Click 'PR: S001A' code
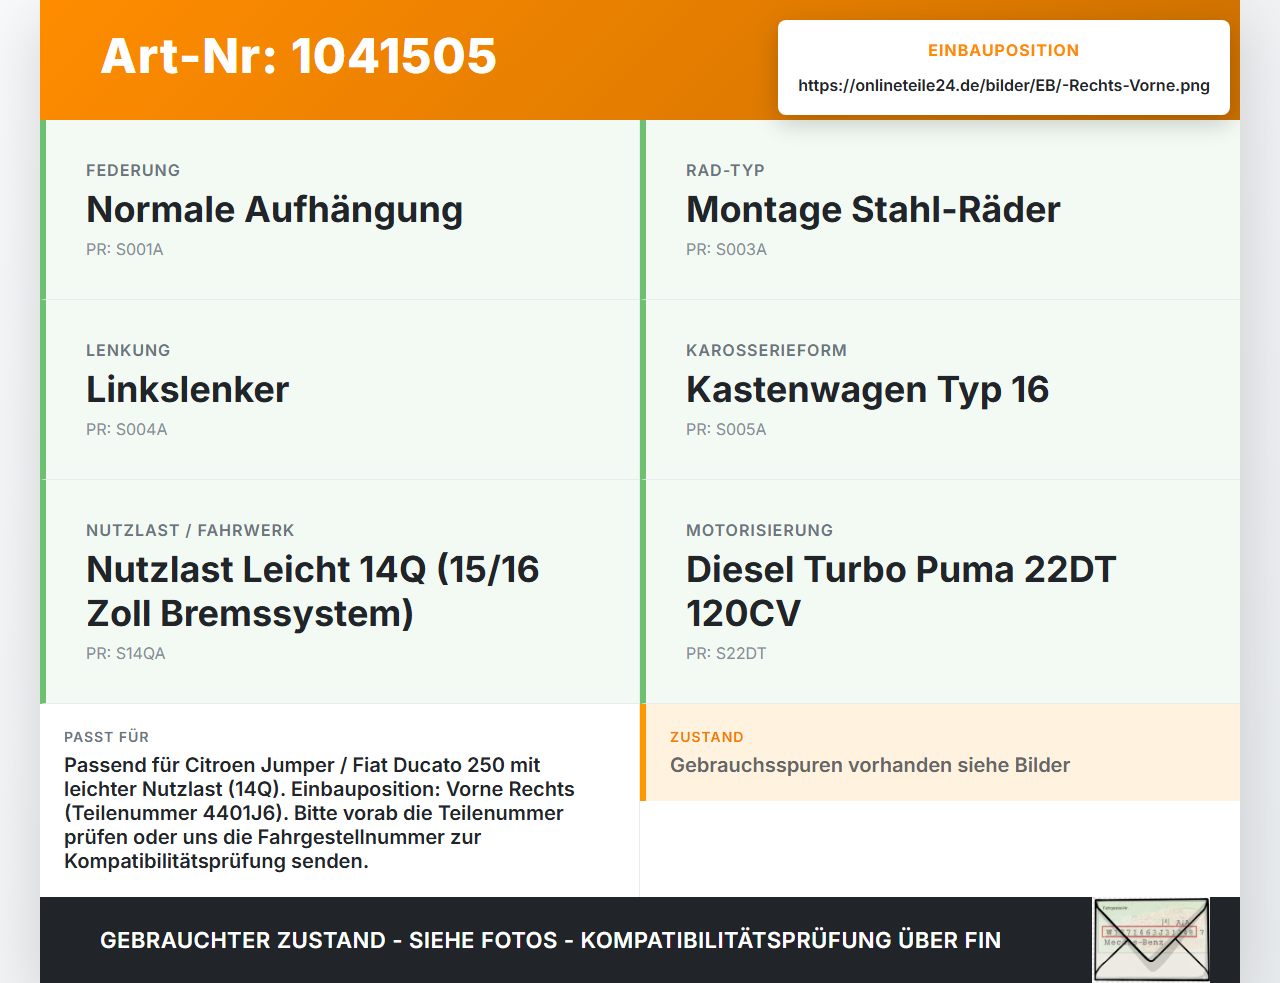Viewport: 1280px width, 983px height. click(x=125, y=250)
